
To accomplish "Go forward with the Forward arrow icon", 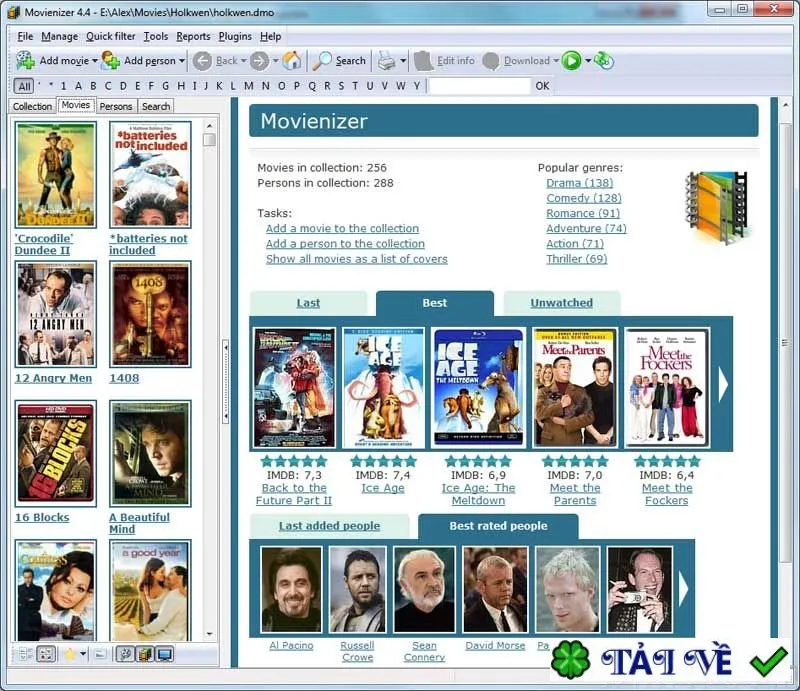I will click(x=259, y=61).
